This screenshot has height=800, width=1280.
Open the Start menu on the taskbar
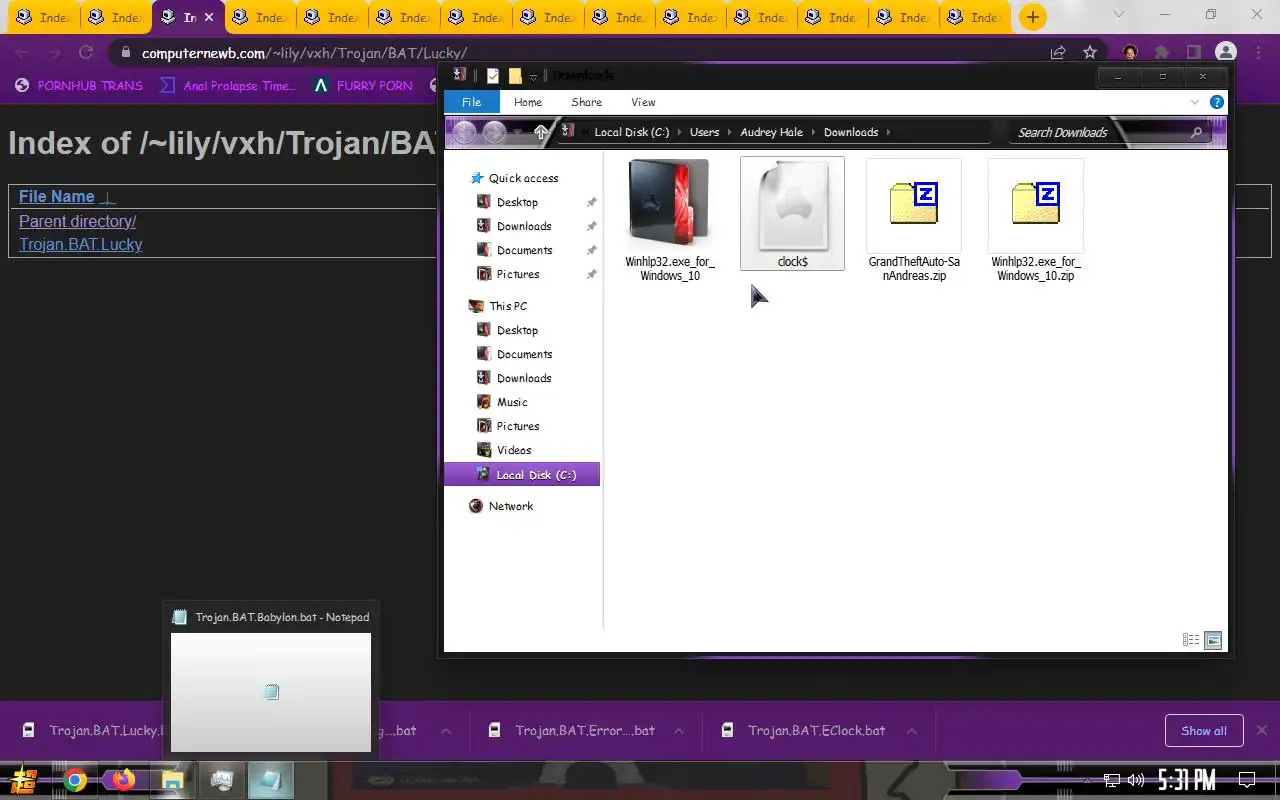(24, 780)
